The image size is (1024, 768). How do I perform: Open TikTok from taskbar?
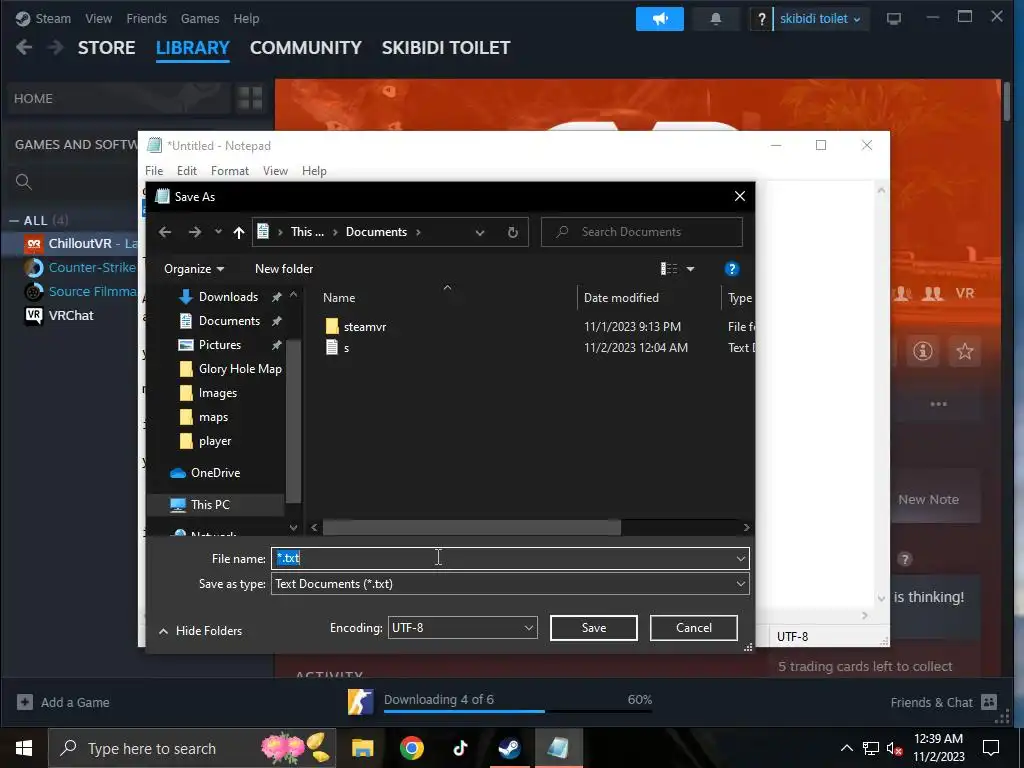(460, 748)
